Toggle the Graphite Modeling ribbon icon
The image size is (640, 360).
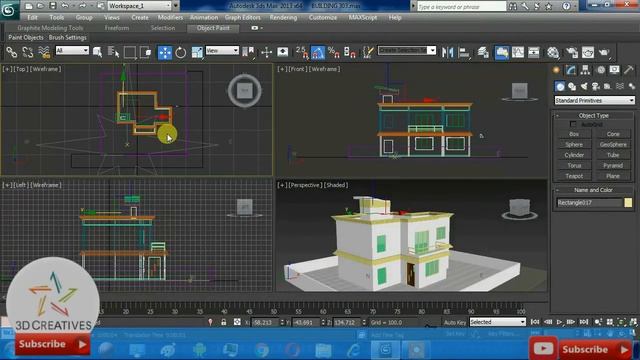click(x=502, y=52)
